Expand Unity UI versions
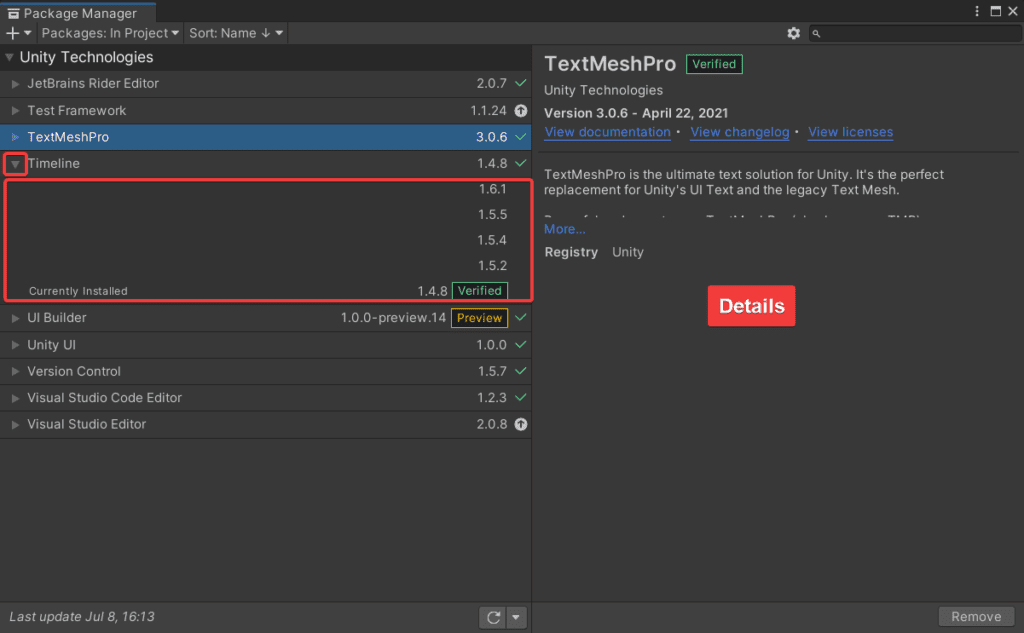 (x=15, y=345)
